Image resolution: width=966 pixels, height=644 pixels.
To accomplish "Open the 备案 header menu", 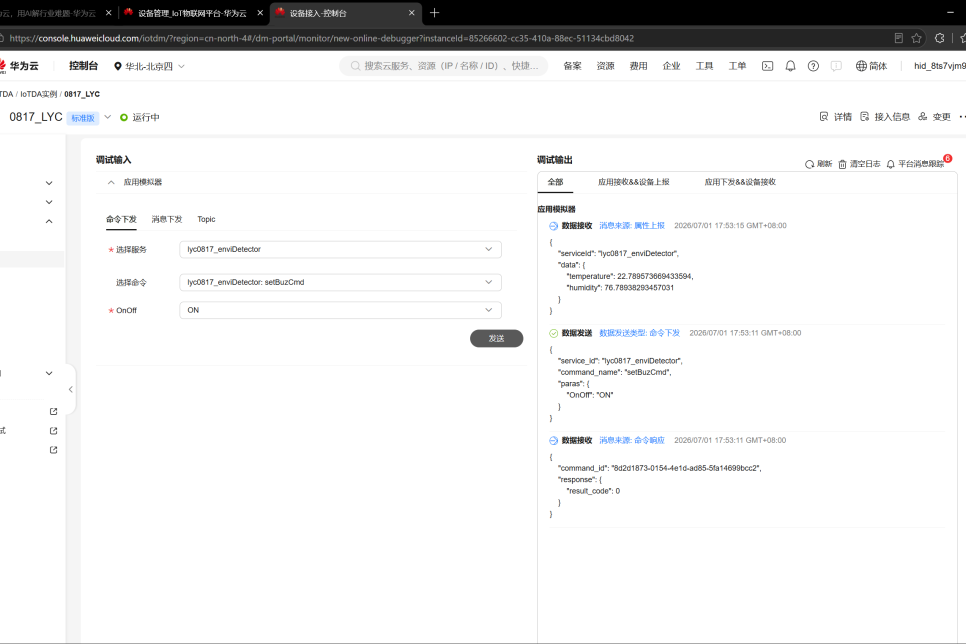I will click(x=572, y=66).
